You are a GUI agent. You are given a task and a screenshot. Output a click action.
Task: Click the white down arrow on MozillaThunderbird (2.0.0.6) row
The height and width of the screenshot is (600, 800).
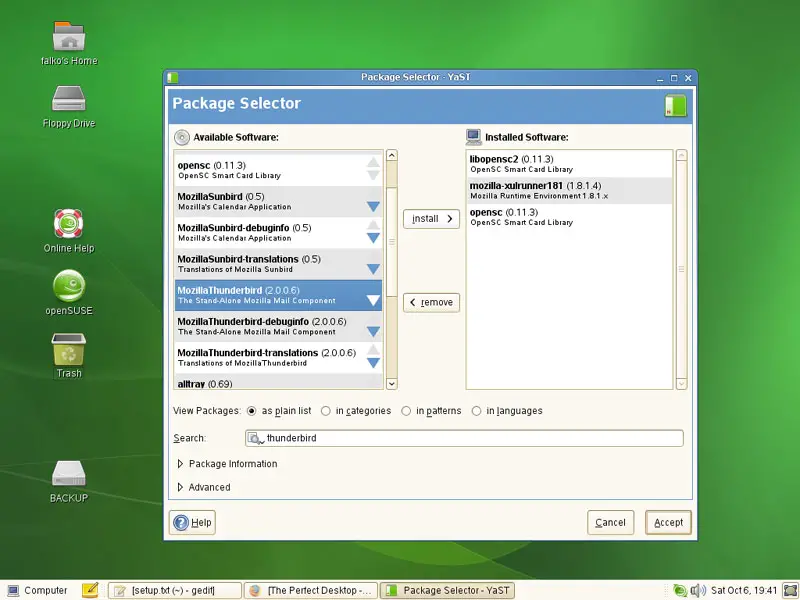click(x=373, y=301)
